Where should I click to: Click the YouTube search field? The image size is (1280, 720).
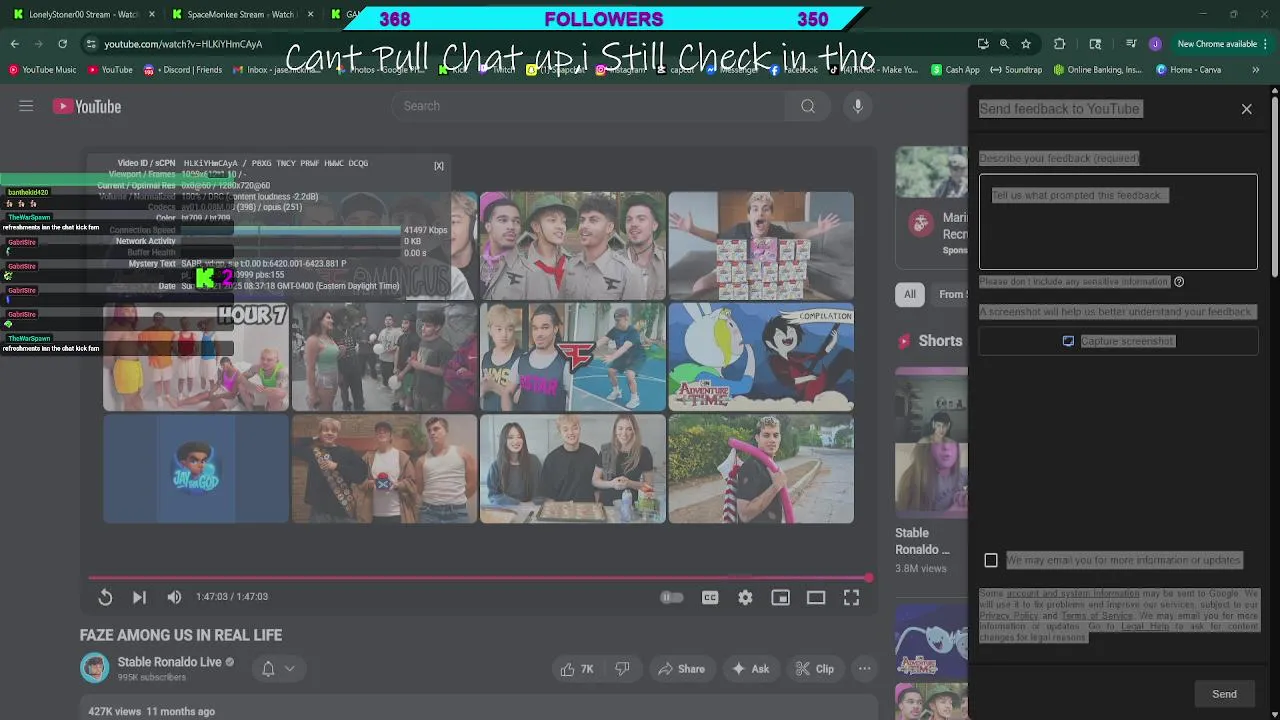click(x=587, y=106)
